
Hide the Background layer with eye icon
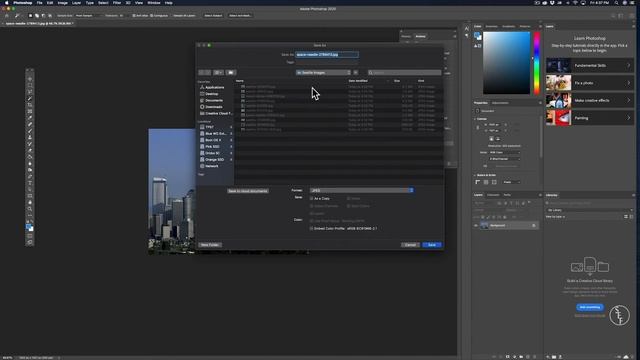(476, 225)
